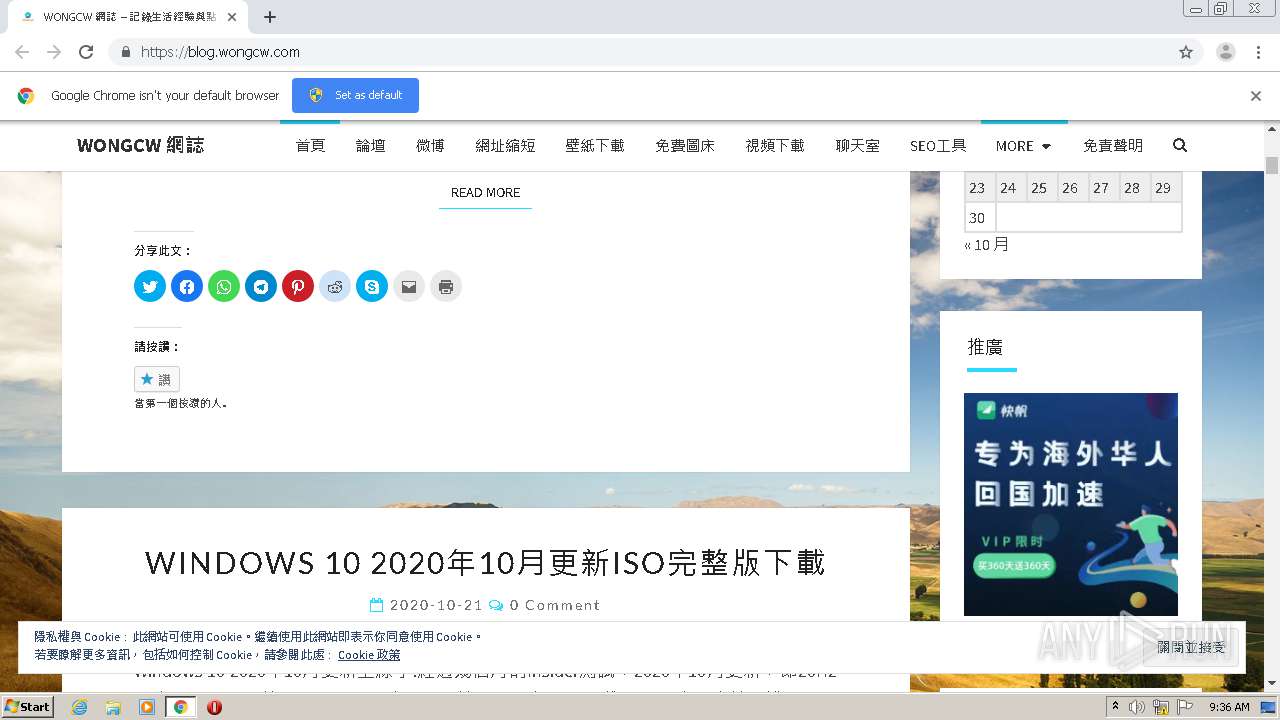The height and width of the screenshot is (720, 1280).
Task: Click the volume tray icon
Action: [1137, 707]
